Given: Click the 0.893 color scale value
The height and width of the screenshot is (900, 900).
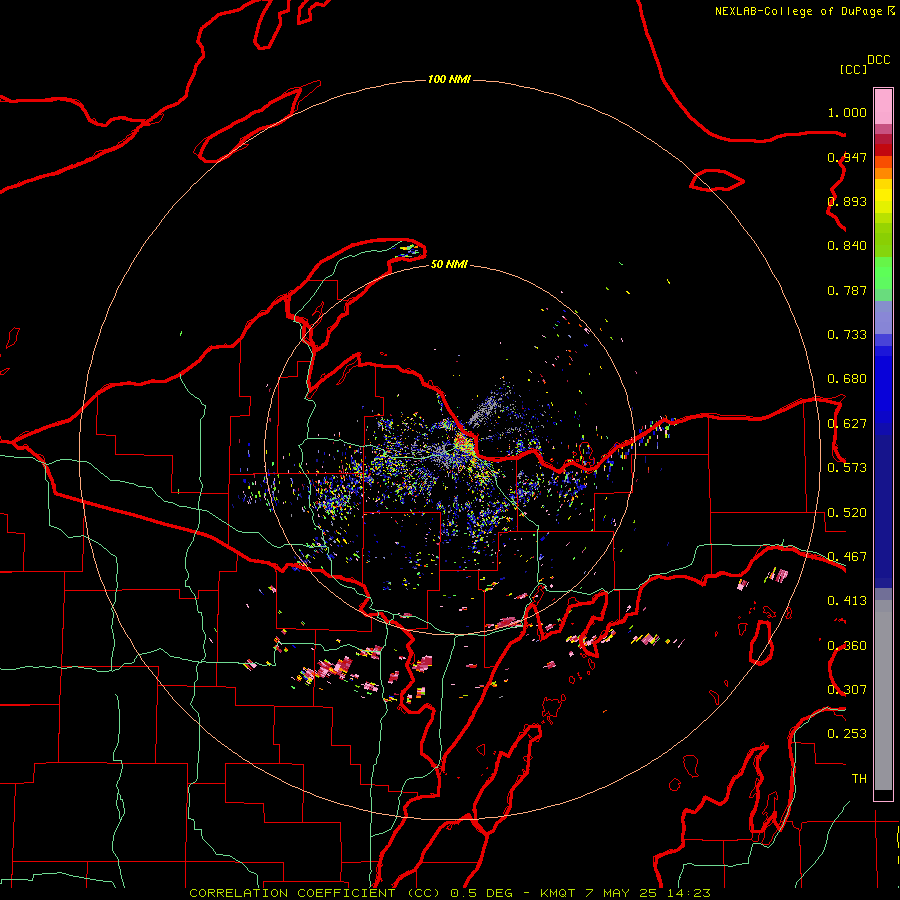Looking at the screenshot, I should (847, 201).
